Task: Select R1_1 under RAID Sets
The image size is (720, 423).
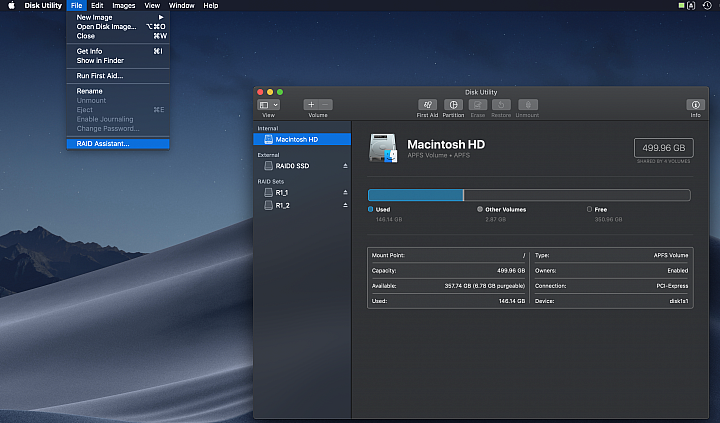Action: click(302, 192)
